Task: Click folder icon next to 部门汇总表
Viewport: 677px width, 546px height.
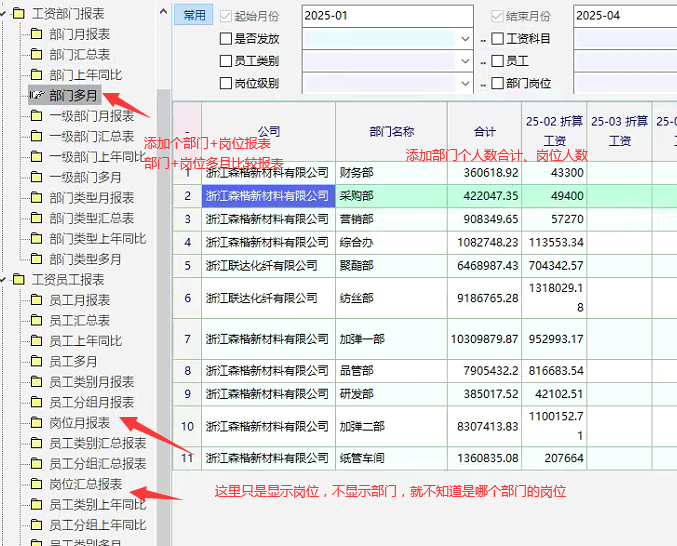Action: 36,55
